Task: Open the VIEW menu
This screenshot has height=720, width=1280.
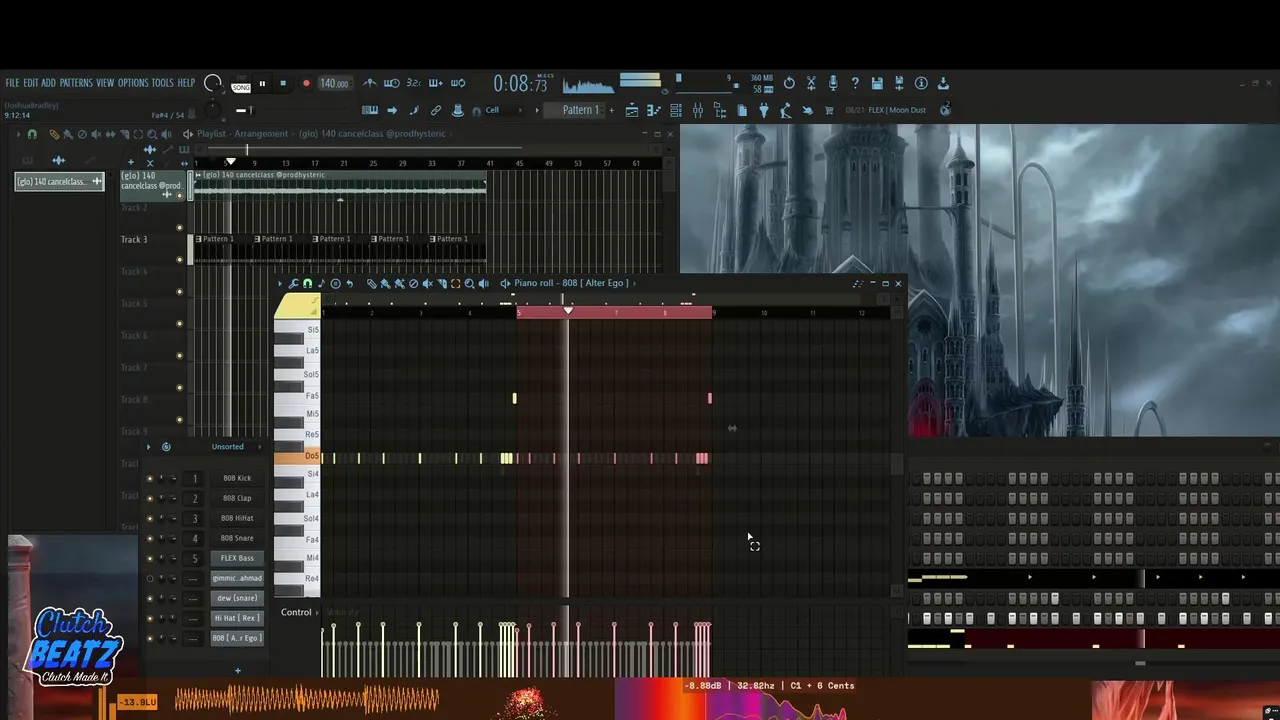Action: (x=105, y=83)
